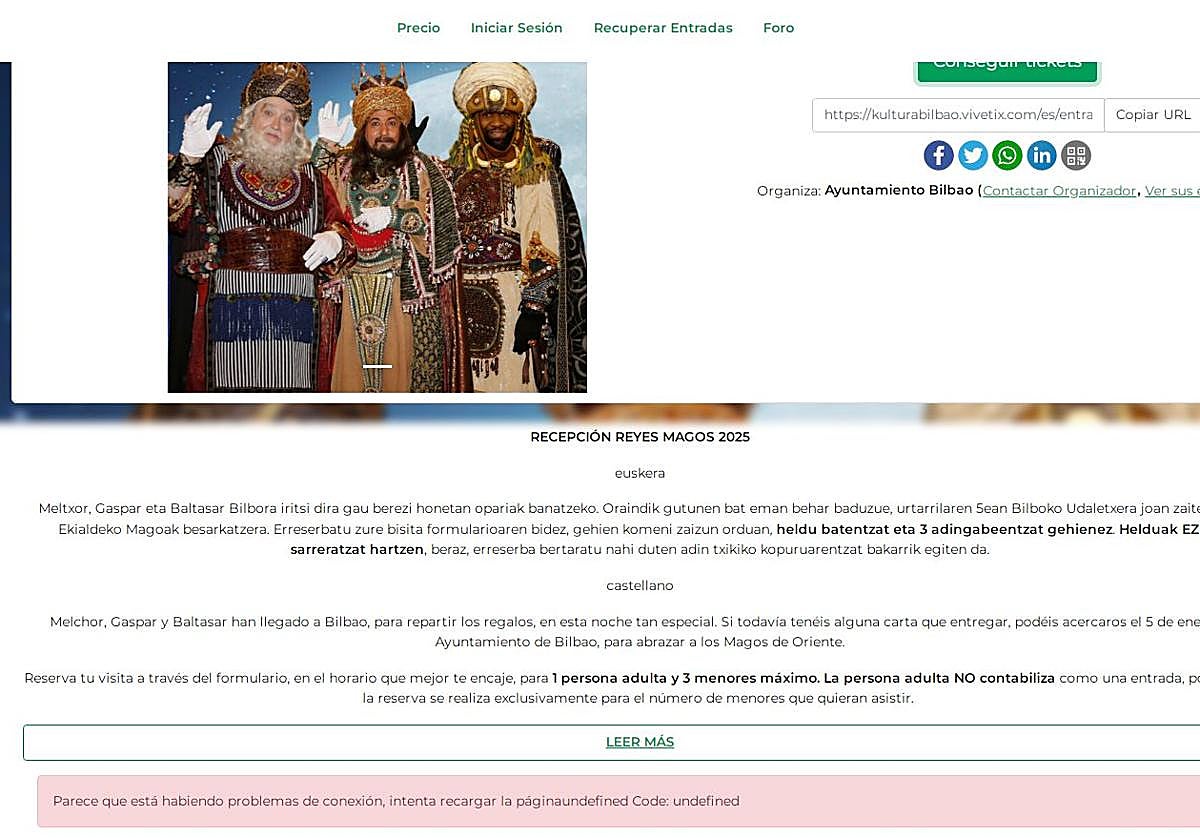Viewport: 1200px width, 838px height.
Task: Open the Contactar Organizador link
Action: [x=1059, y=190]
